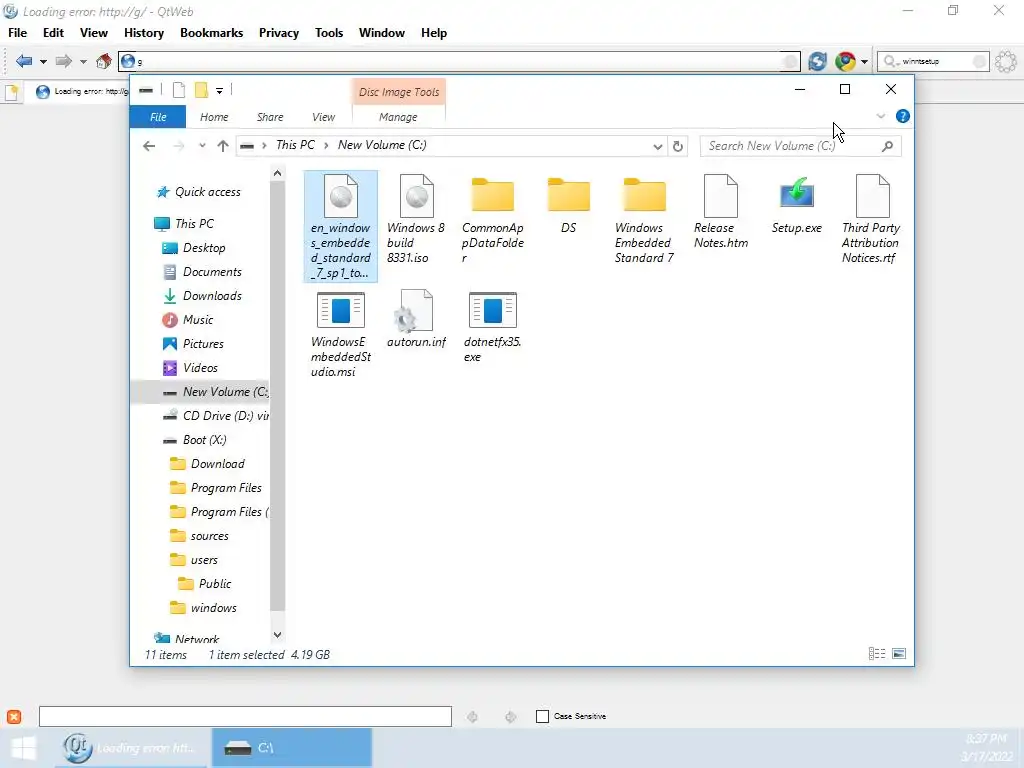Open Program Files folder in navigation pane

coord(216,488)
